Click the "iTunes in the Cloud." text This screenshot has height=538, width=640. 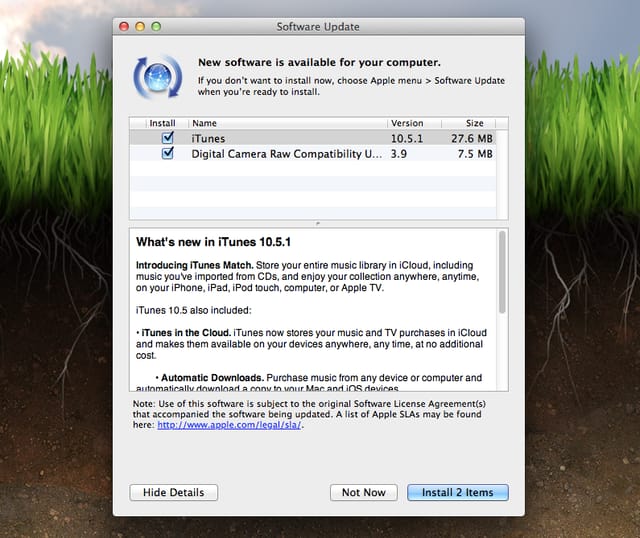[186, 333]
